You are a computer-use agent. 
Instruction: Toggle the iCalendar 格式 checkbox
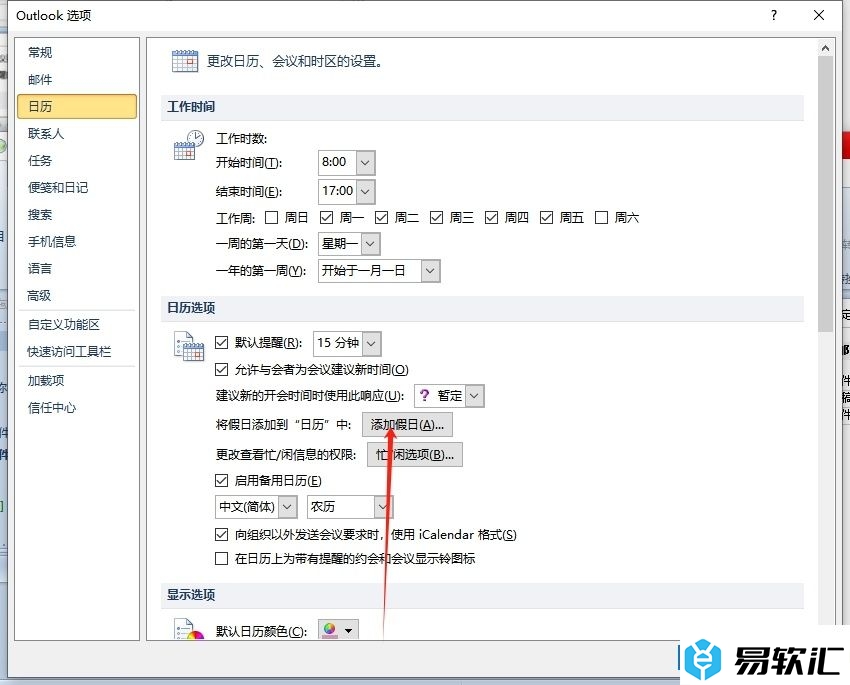[x=221, y=535]
